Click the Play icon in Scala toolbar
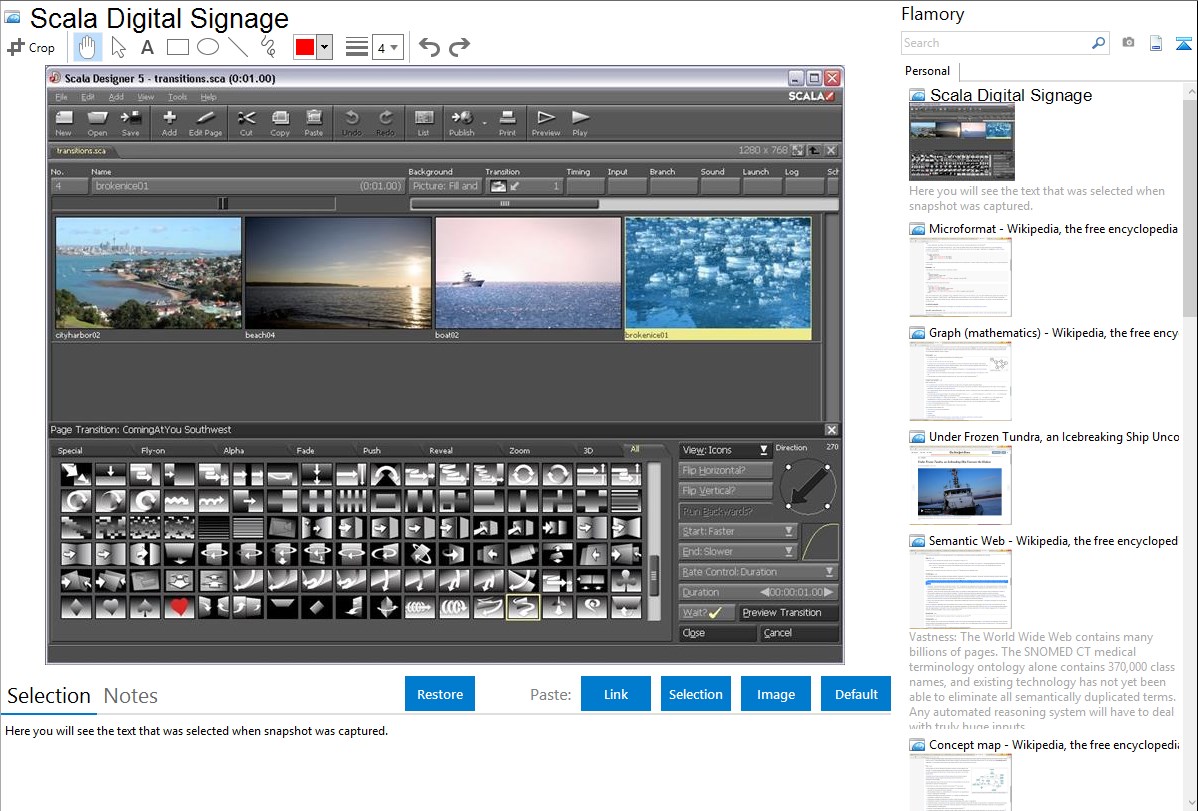 [x=580, y=123]
